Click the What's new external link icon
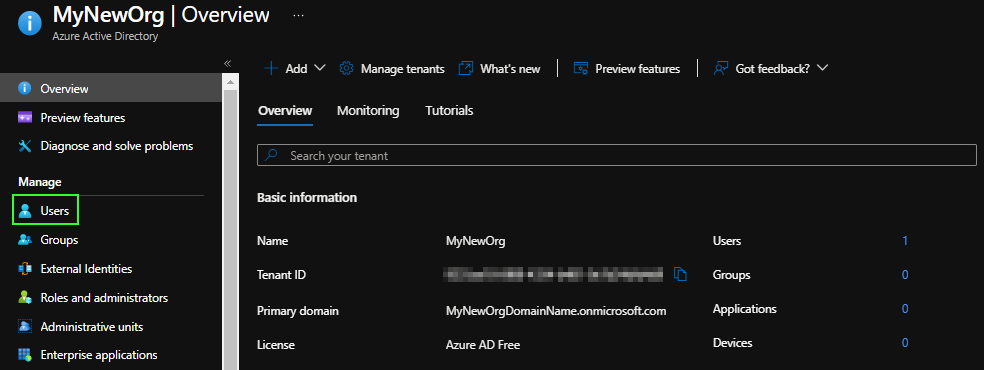The height and width of the screenshot is (370, 984). pyautogui.click(x=466, y=68)
